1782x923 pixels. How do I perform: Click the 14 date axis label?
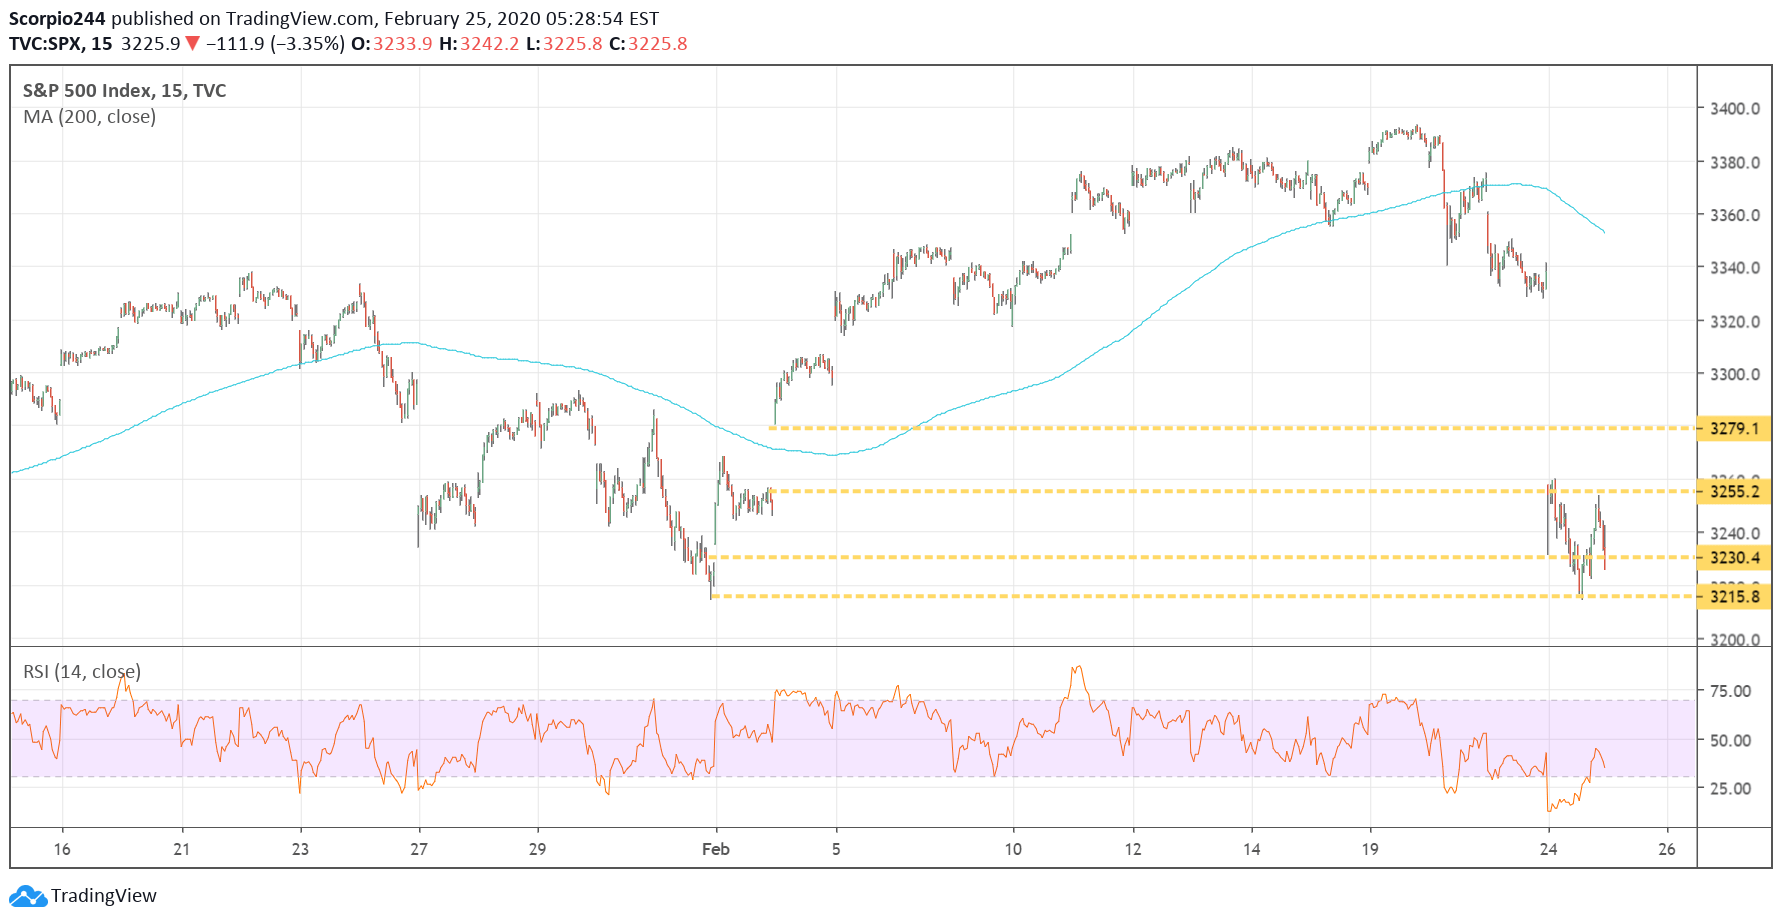(x=1251, y=849)
